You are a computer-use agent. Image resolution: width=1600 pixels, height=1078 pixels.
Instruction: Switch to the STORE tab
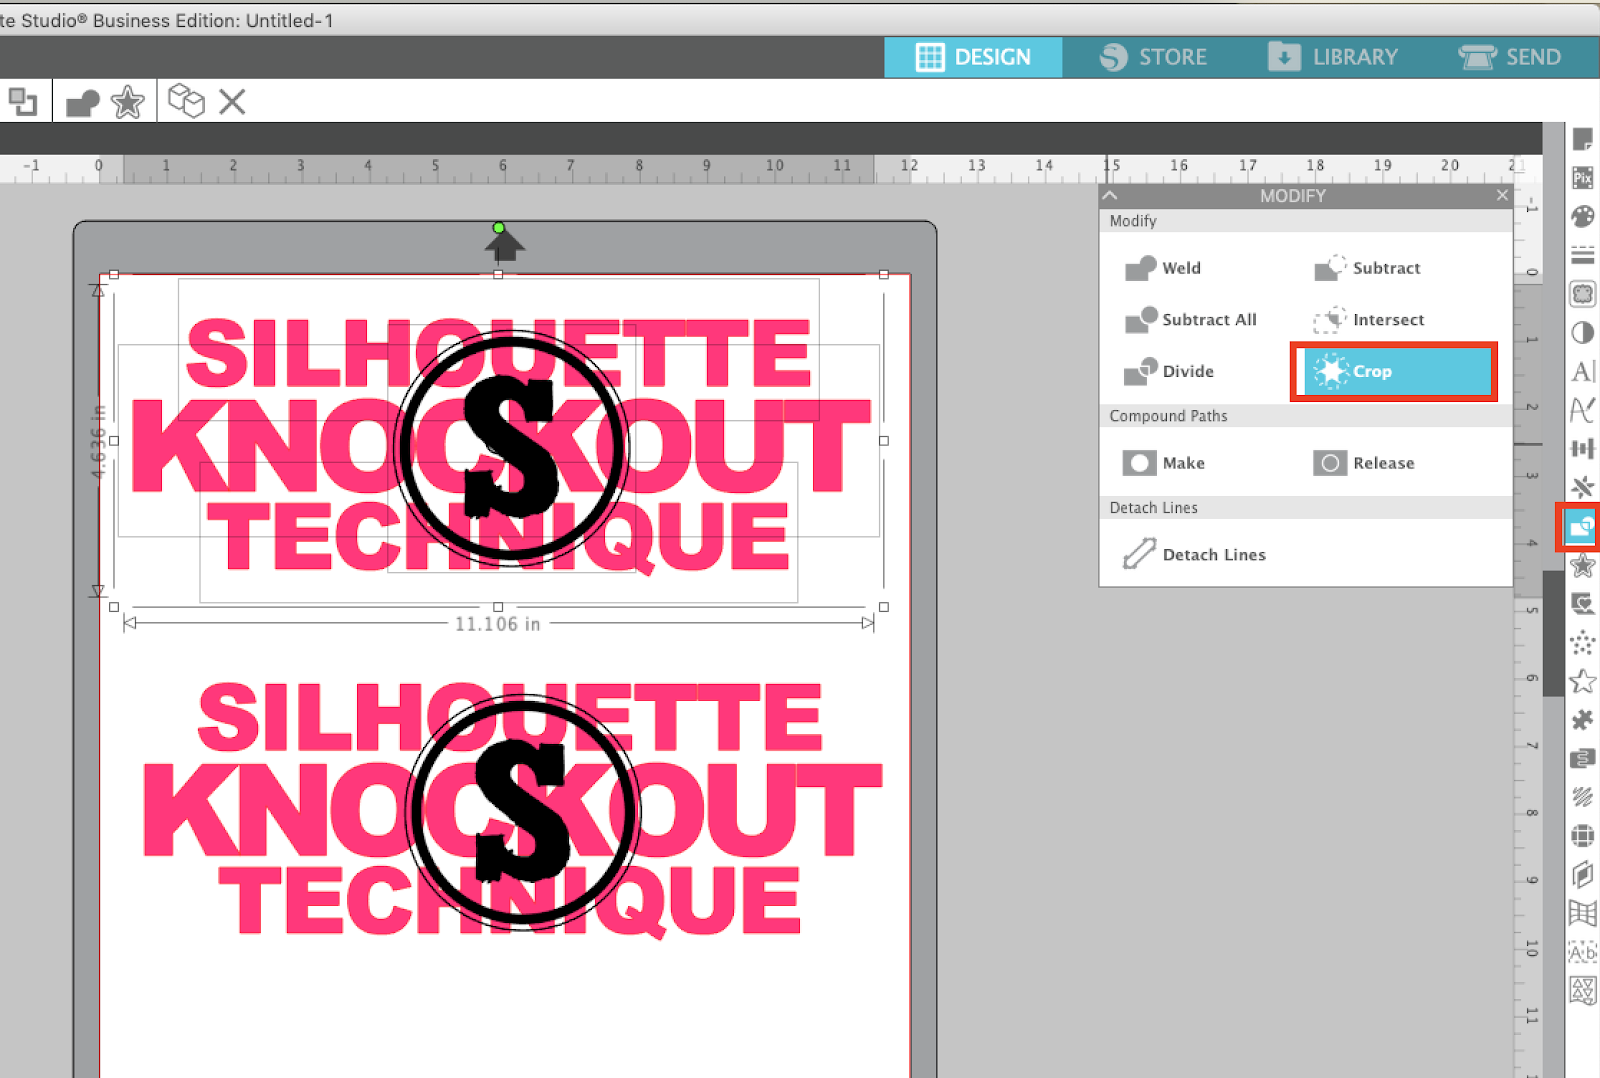[1157, 57]
